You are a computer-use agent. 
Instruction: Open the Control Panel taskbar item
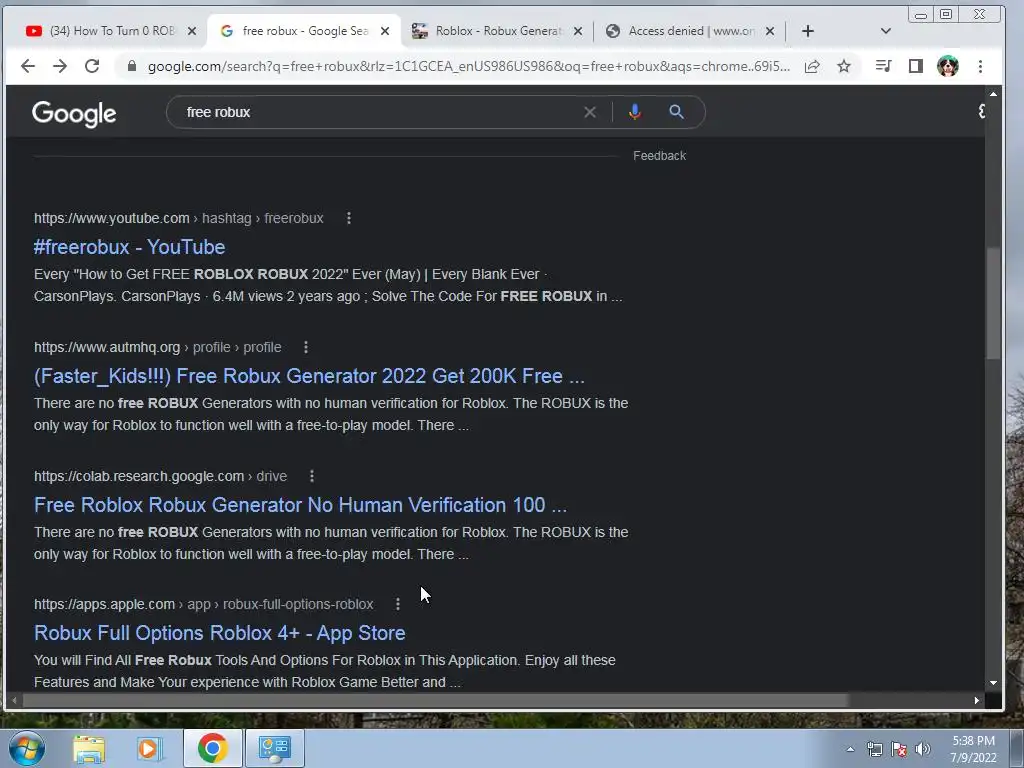tap(274, 748)
